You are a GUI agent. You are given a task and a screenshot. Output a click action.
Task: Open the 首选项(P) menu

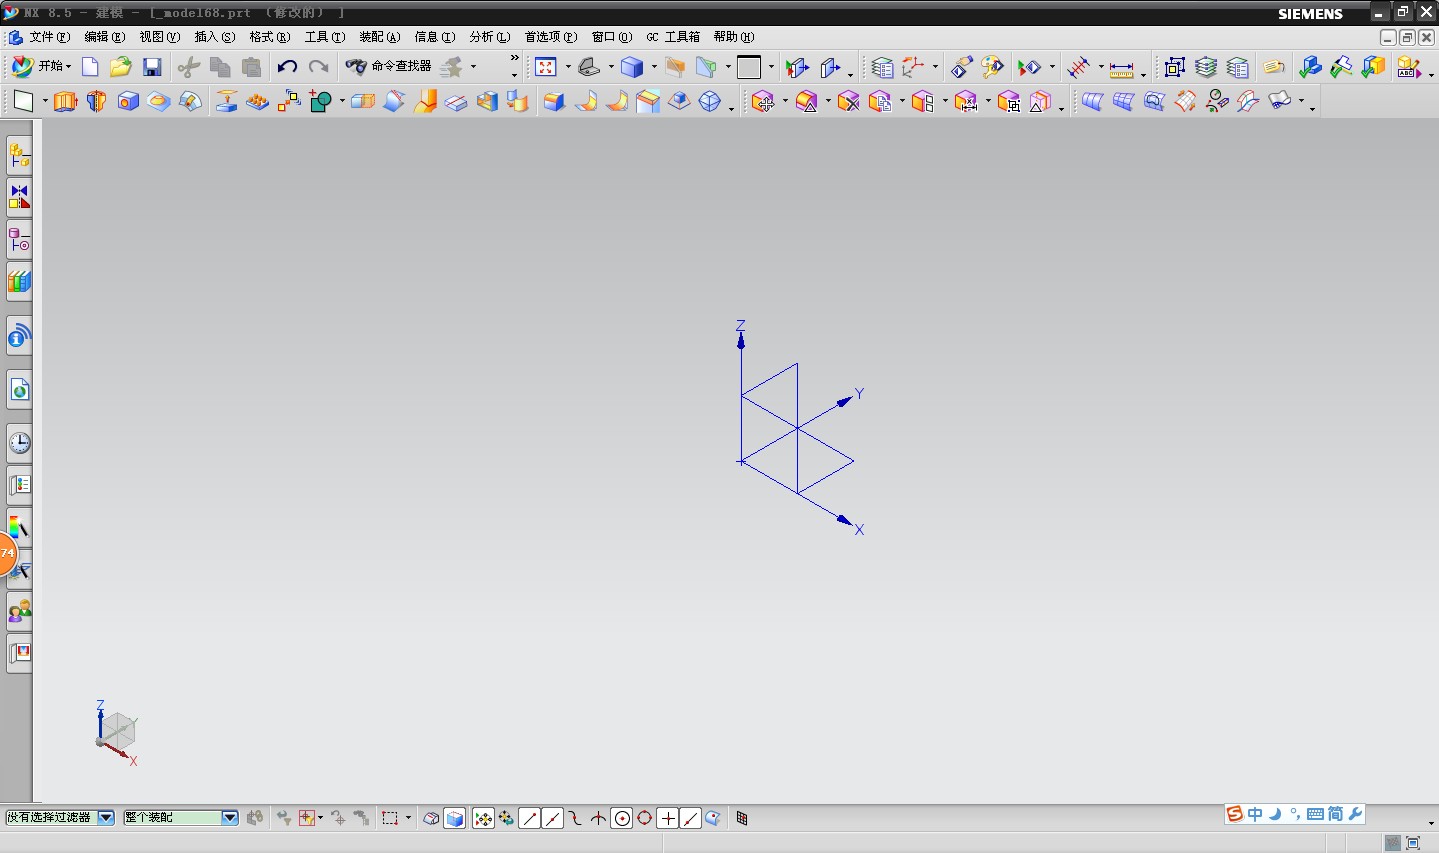(551, 37)
